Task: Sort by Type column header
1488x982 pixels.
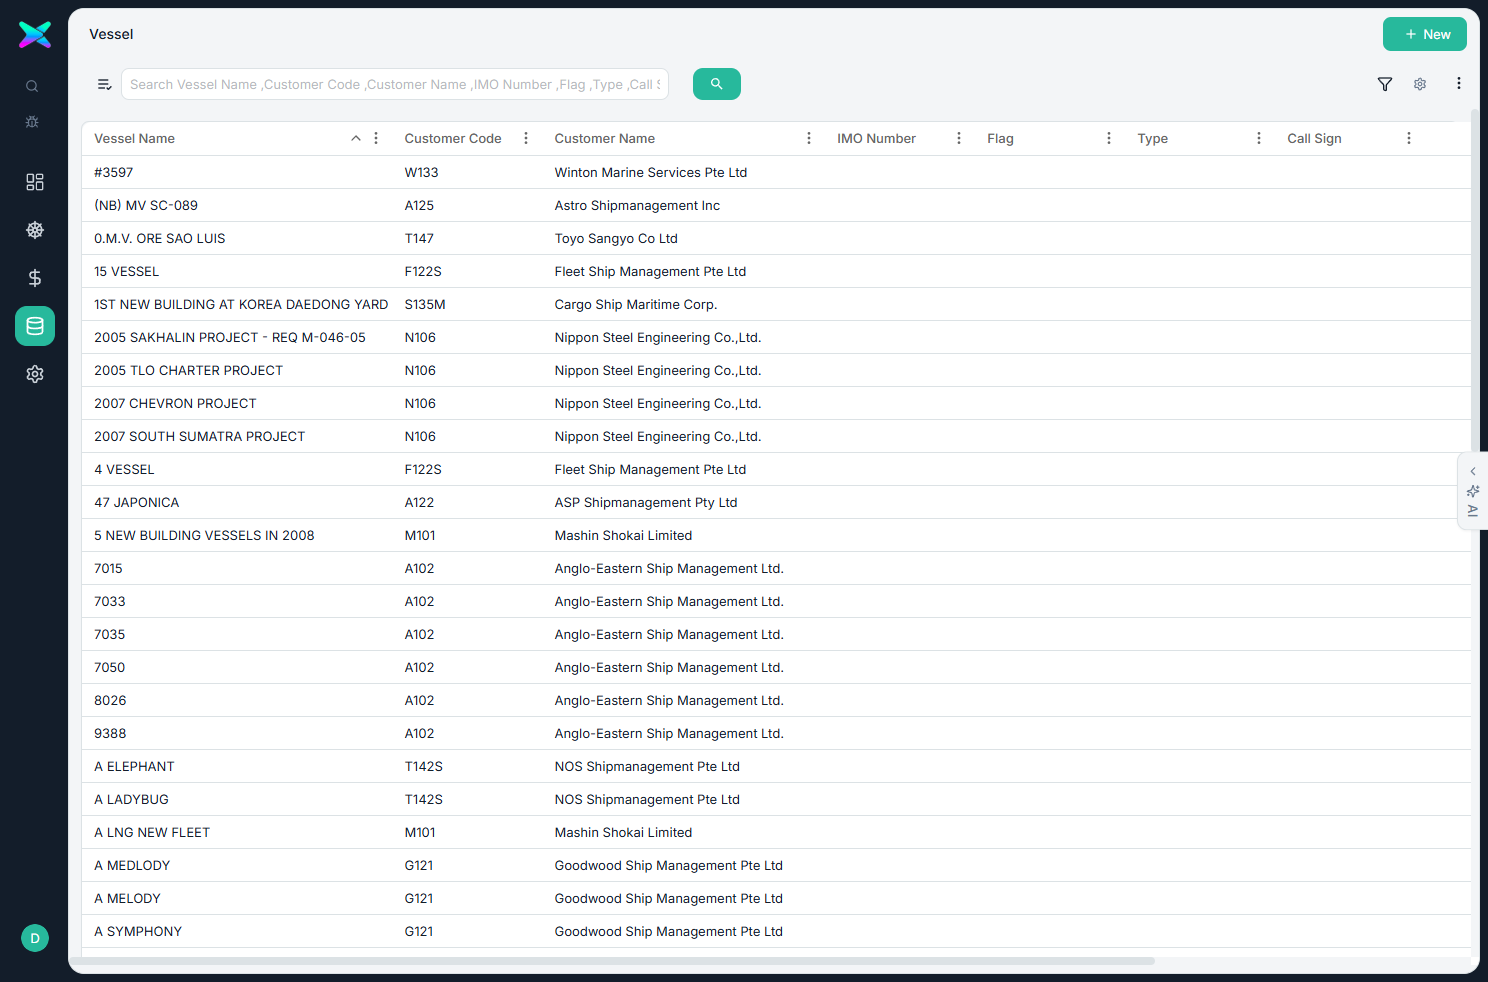Action: point(1152,138)
